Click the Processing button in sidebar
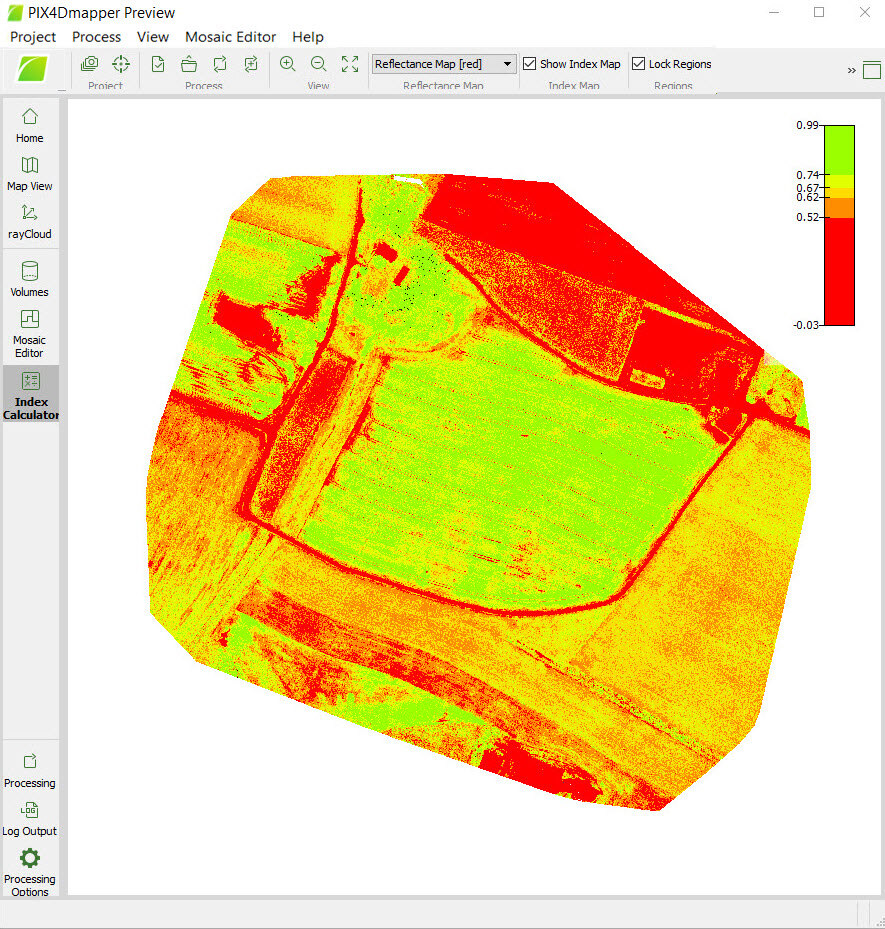 [30, 770]
